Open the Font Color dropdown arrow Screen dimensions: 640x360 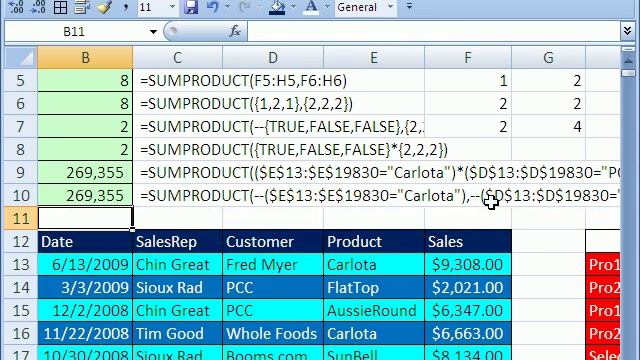(327, 7)
